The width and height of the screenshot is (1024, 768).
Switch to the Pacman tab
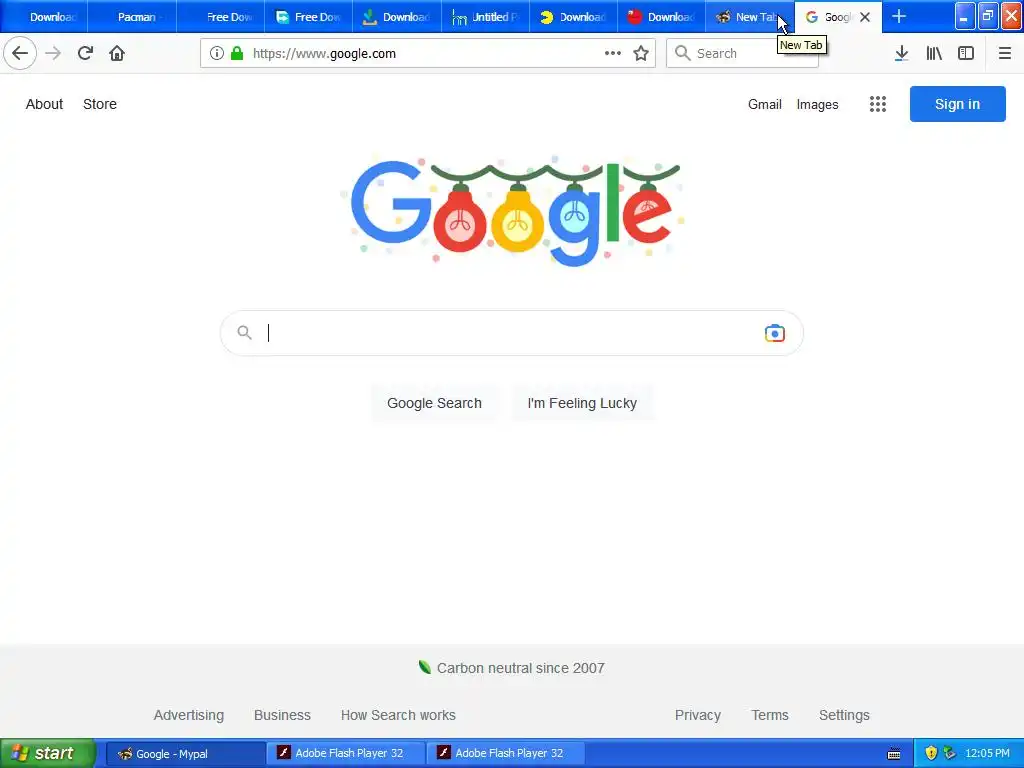(x=132, y=17)
